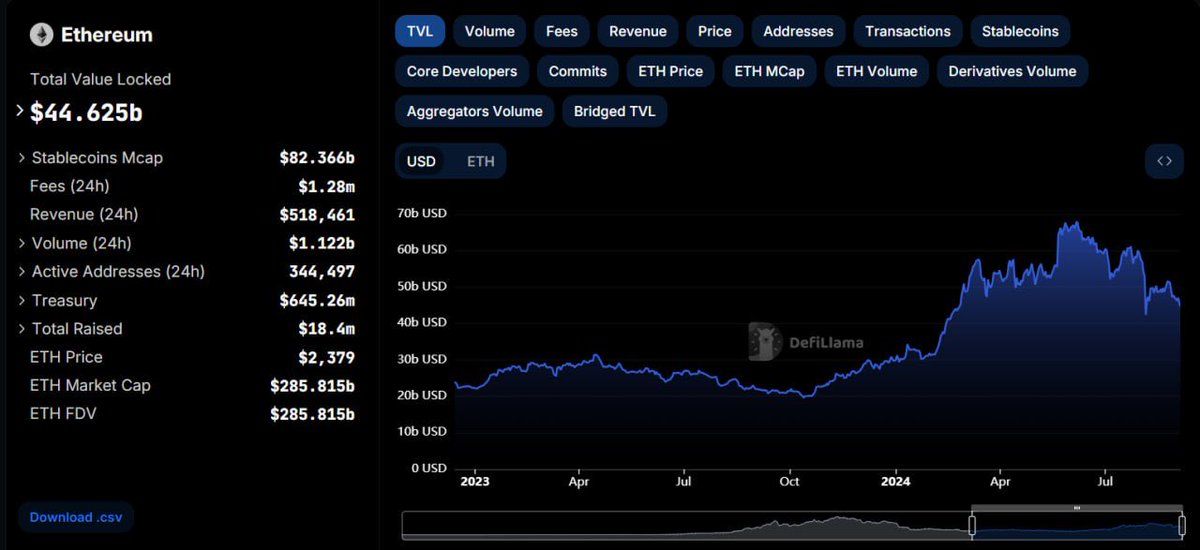The height and width of the screenshot is (550, 1200).
Task: Expand the Treasury row
Action: (x=22, y=300)
